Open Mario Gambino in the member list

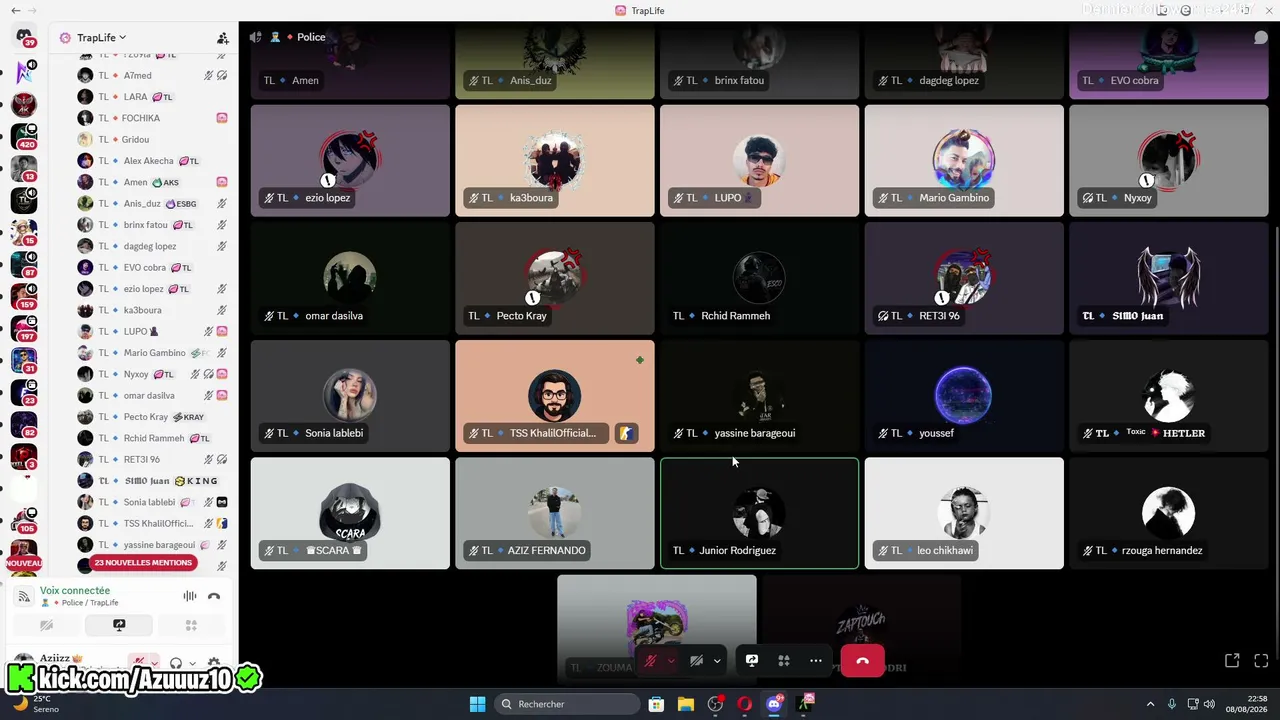click(153, 353)
